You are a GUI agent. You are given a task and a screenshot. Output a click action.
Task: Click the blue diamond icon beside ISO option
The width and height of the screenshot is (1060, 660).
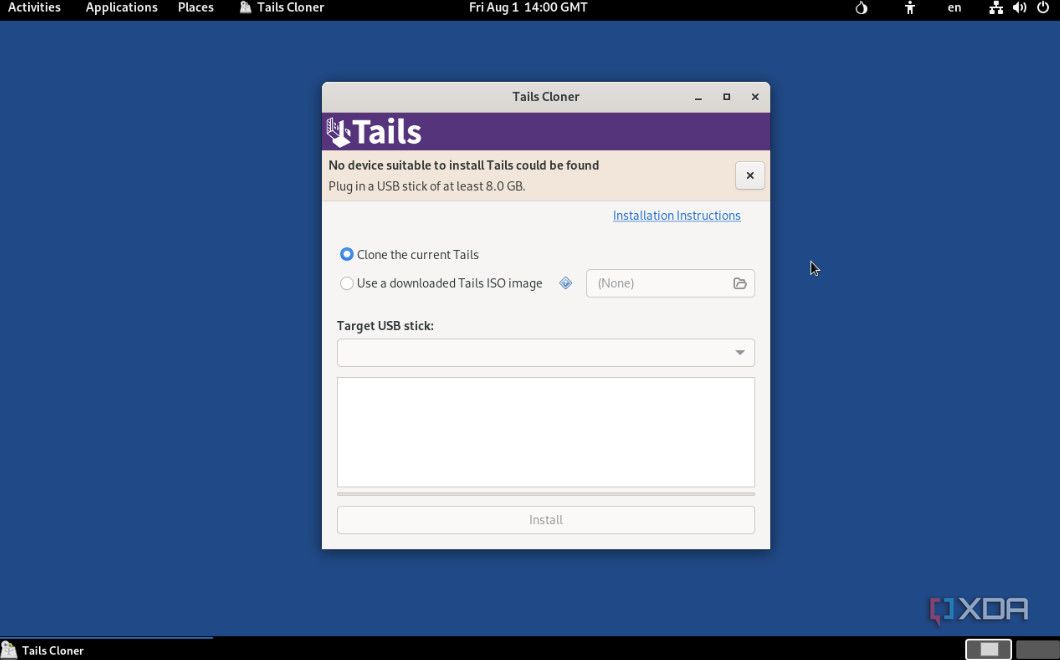(566, 283)
